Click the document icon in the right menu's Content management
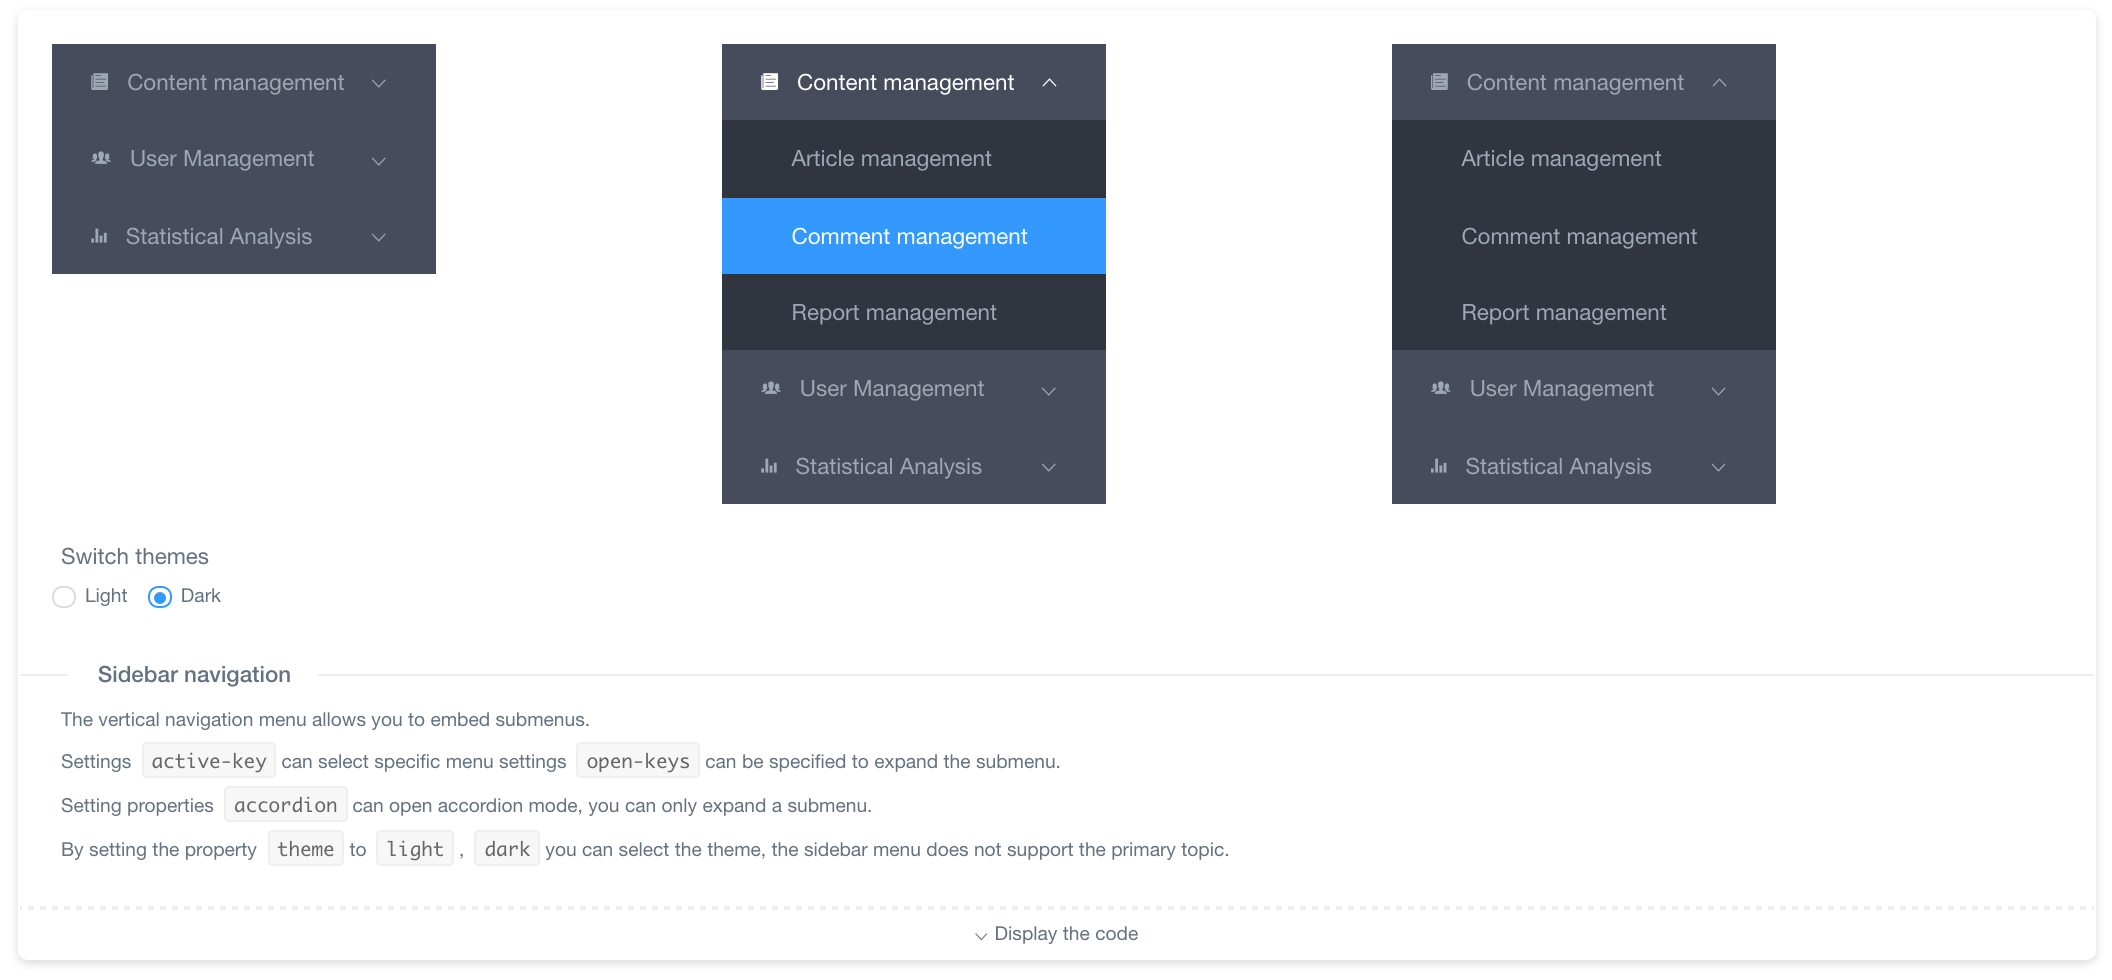Screen dimensions: 2112x980 tap(1439, 82)
